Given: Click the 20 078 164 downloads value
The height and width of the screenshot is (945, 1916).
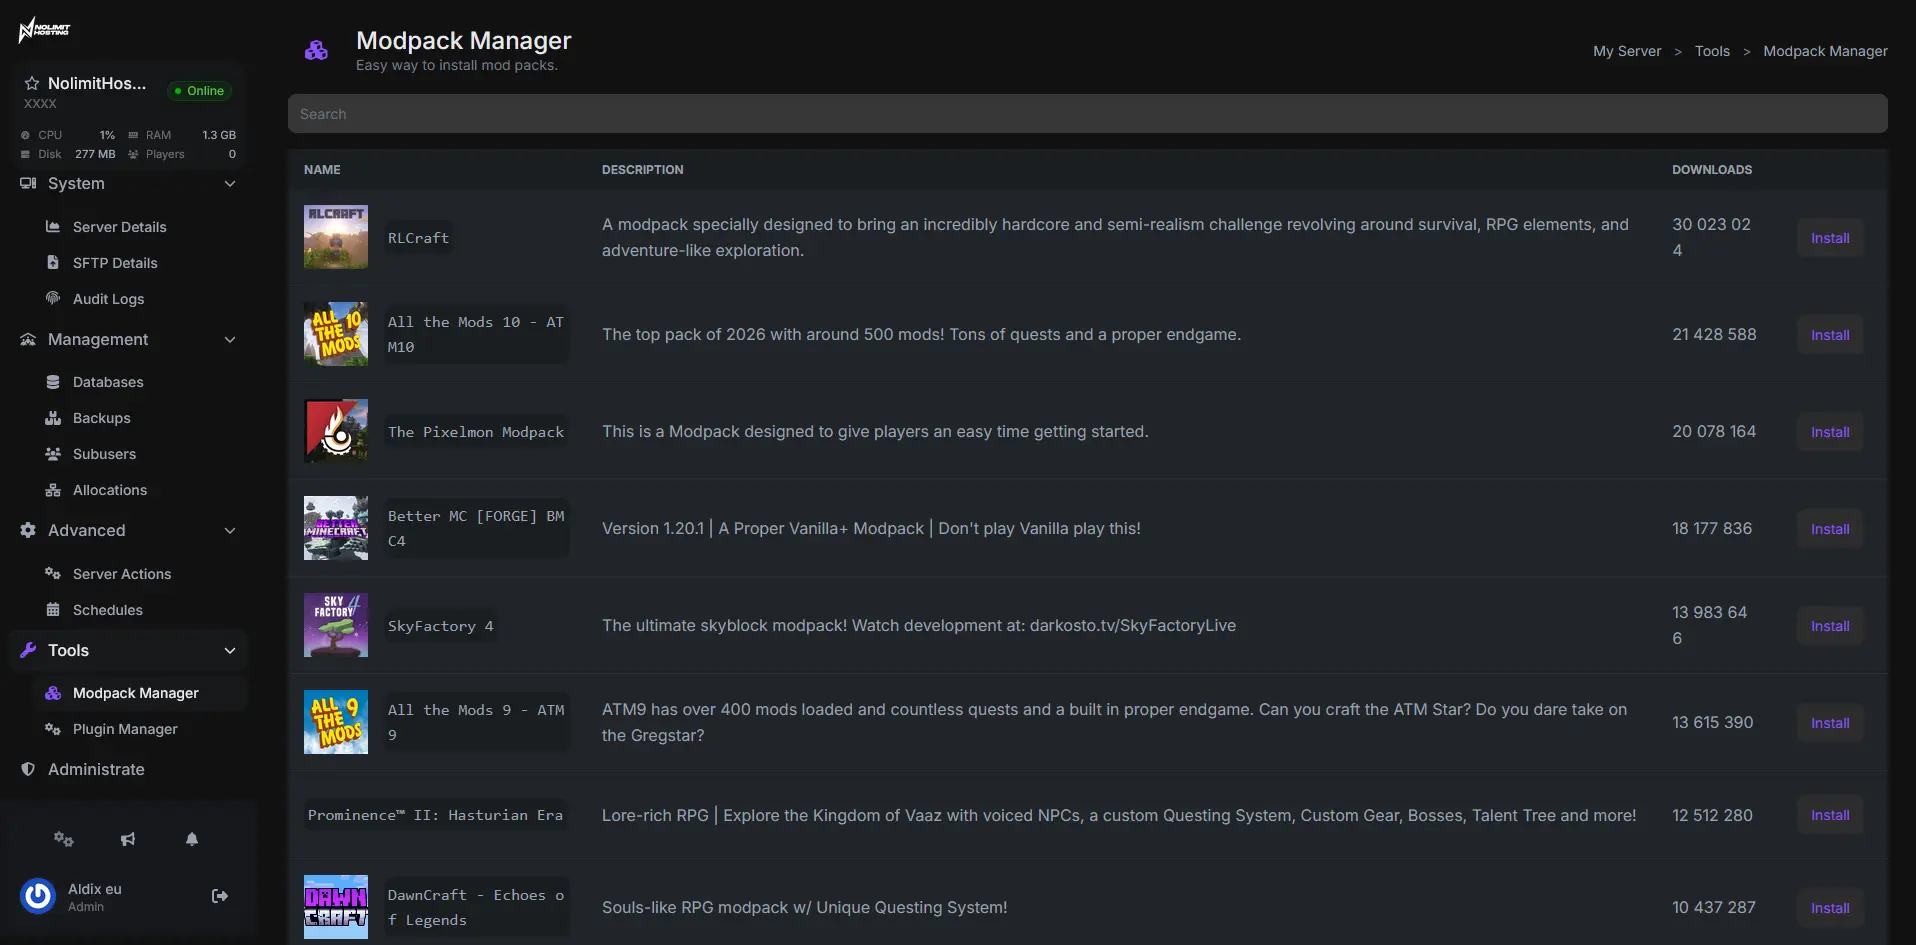Looking at the screenshot, I should click(x=1714, y=431).
